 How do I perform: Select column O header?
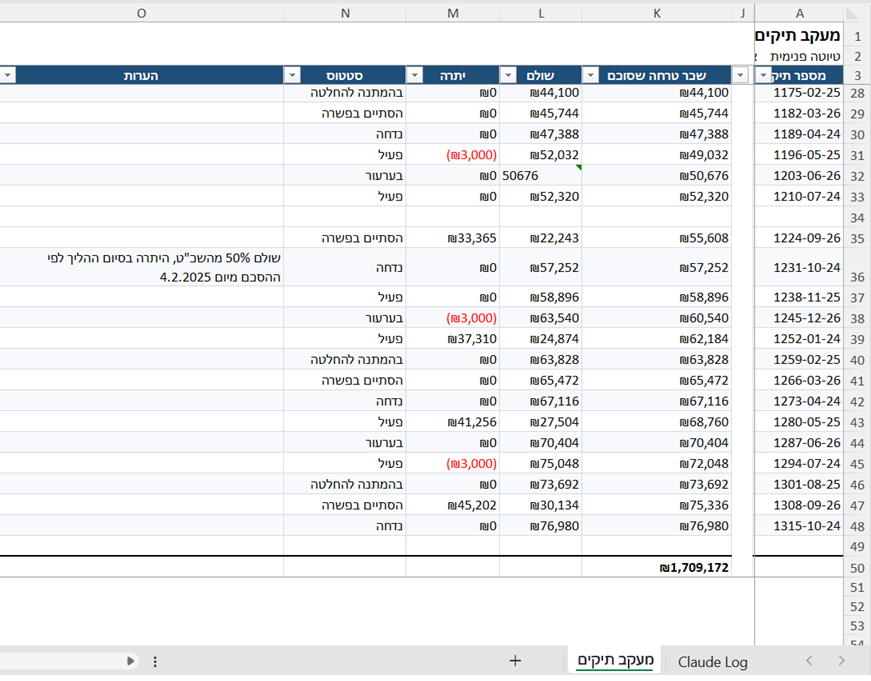(141, 13)
